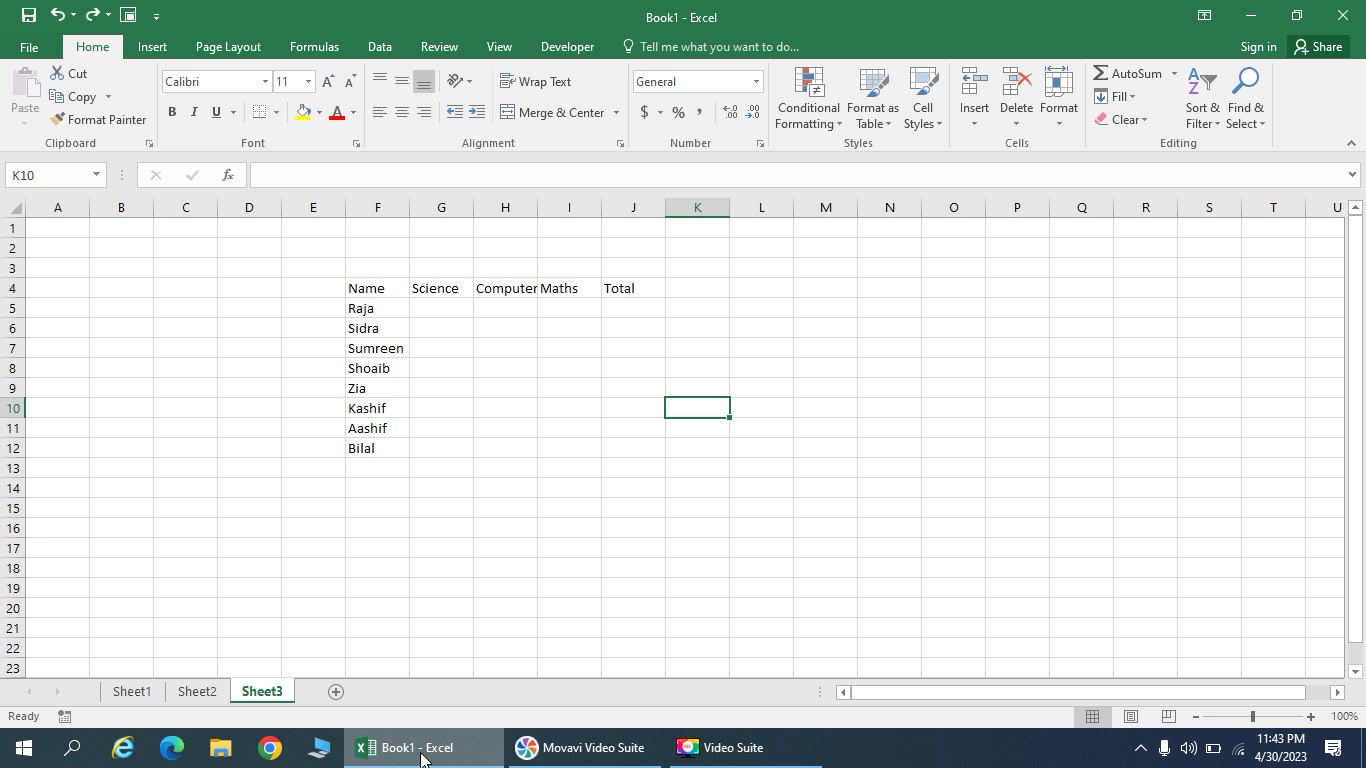Open the General number format dropdown
The image size is (1366, 768).
click(x=756, y=82)
